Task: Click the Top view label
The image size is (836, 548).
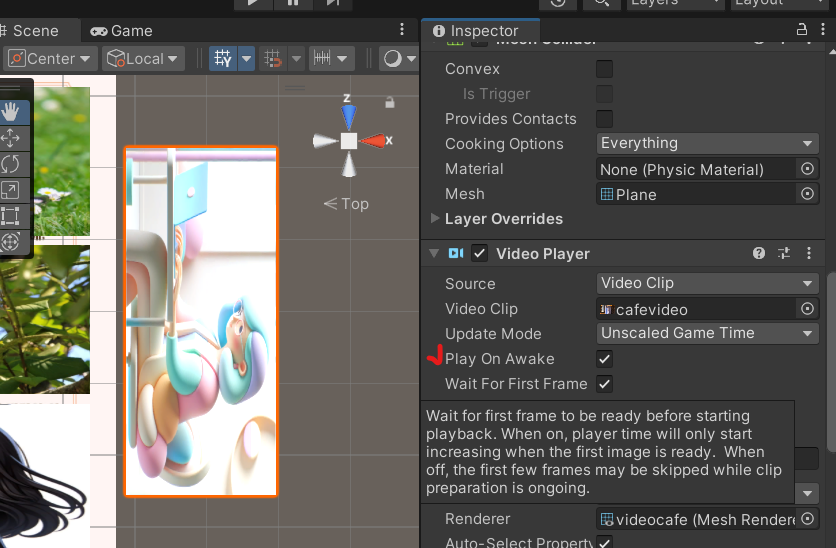Action: (355, 204)
